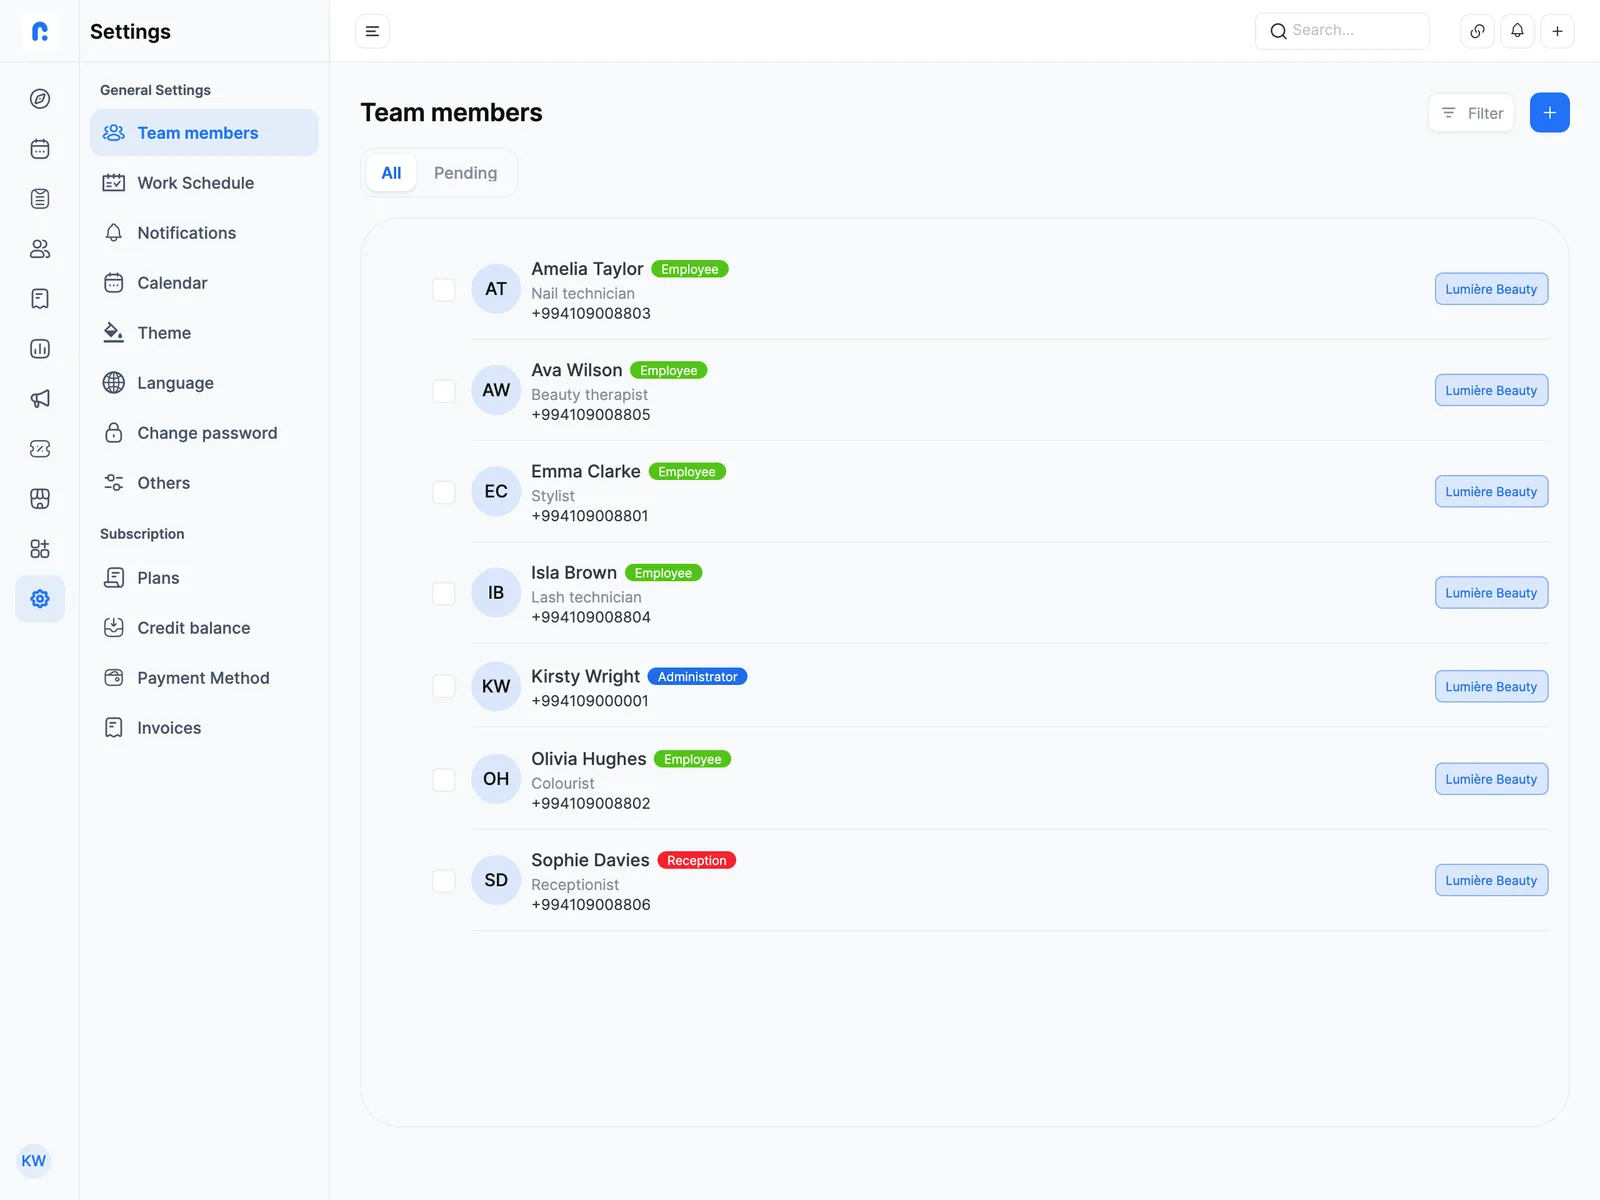Open Change password settings
This screenshot has height=1200, width=1600.
click(x=204, y=433)
